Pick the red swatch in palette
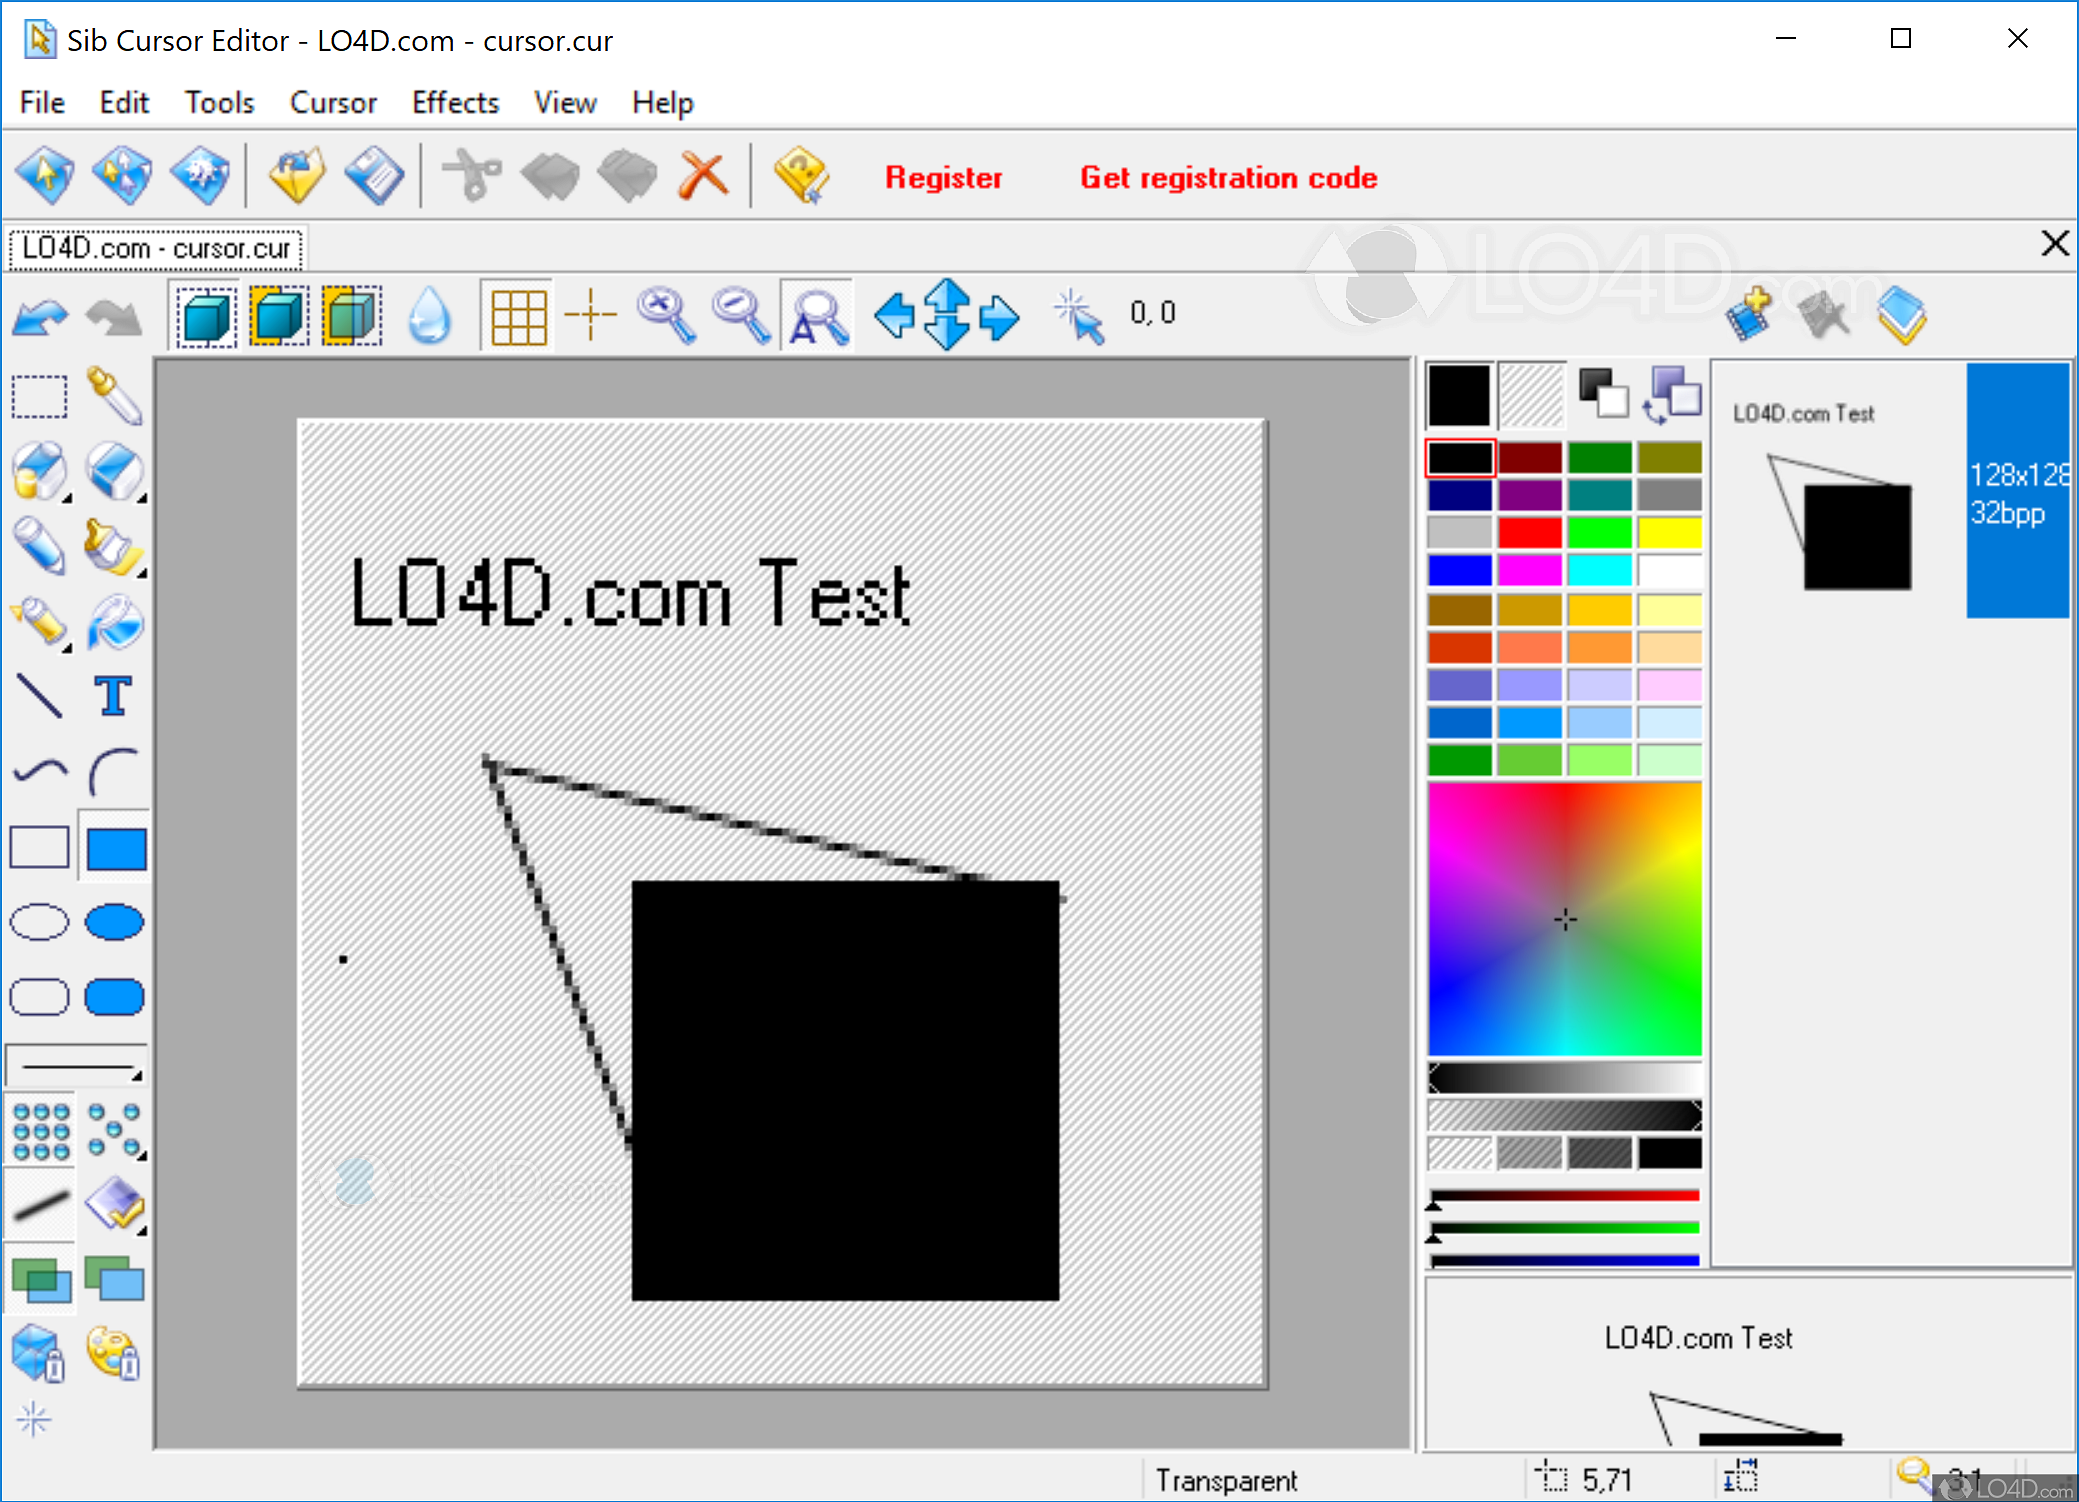 [1529, 533]
